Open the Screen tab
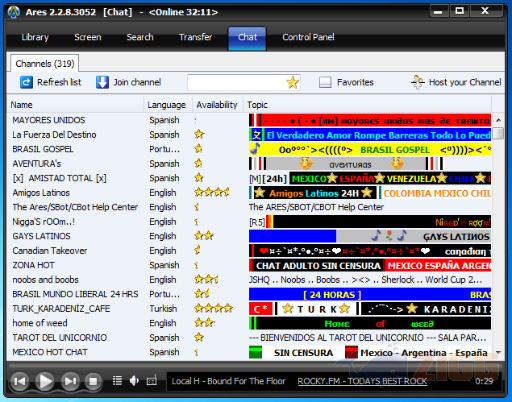Screen dimensions: 512x402 [88, 37]
